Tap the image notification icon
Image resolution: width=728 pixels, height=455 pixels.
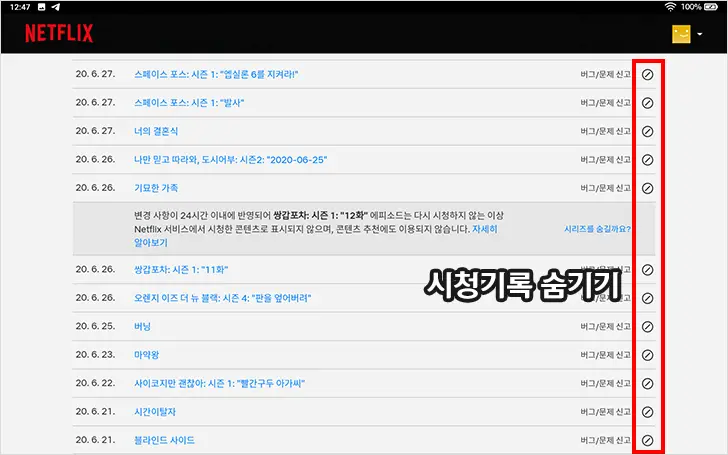click(41, 7)
